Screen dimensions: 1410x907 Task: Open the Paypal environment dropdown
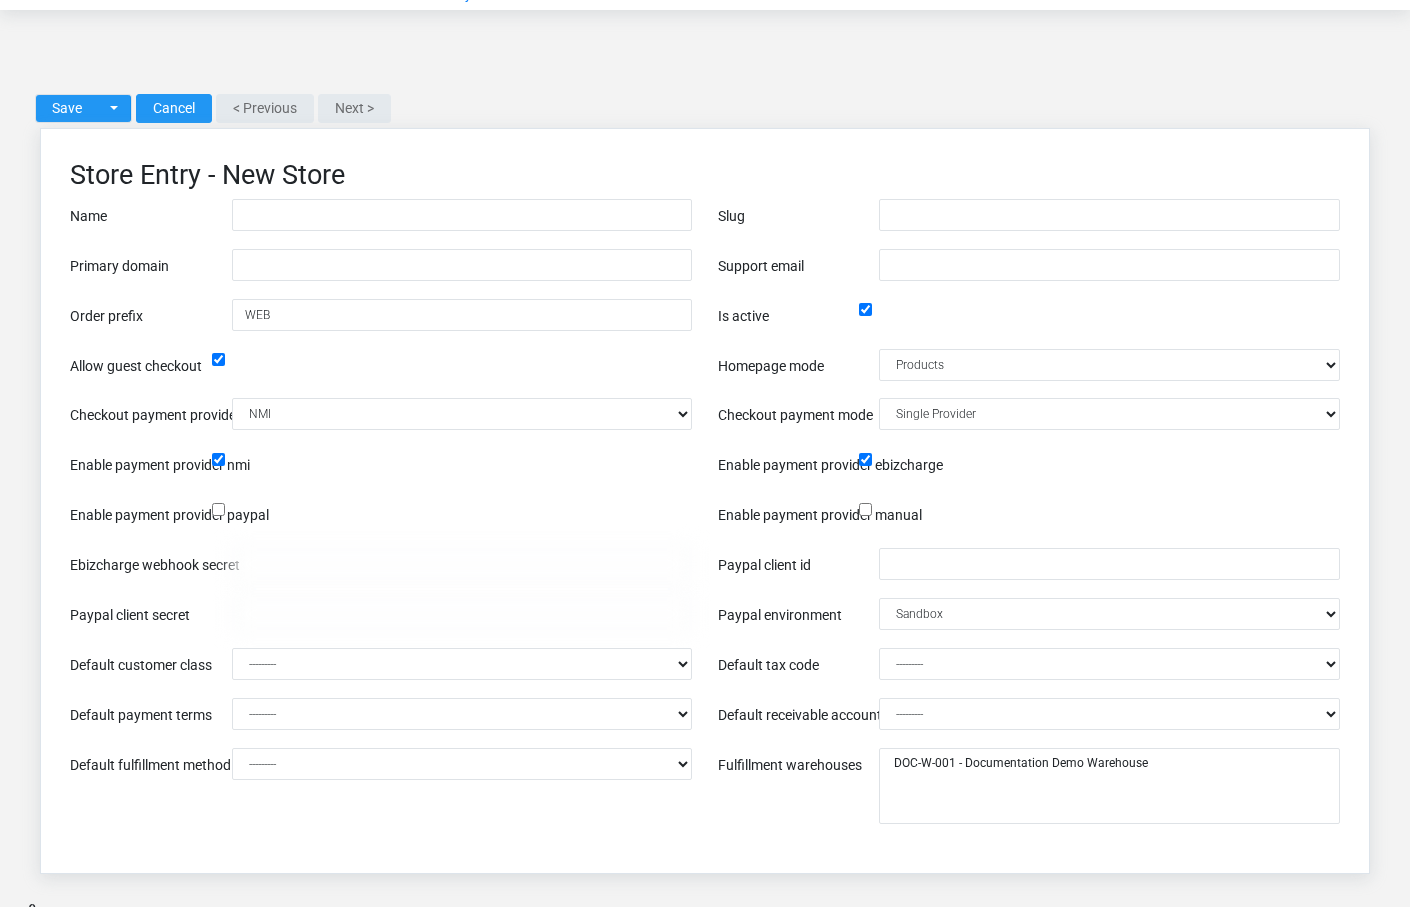1109,614
